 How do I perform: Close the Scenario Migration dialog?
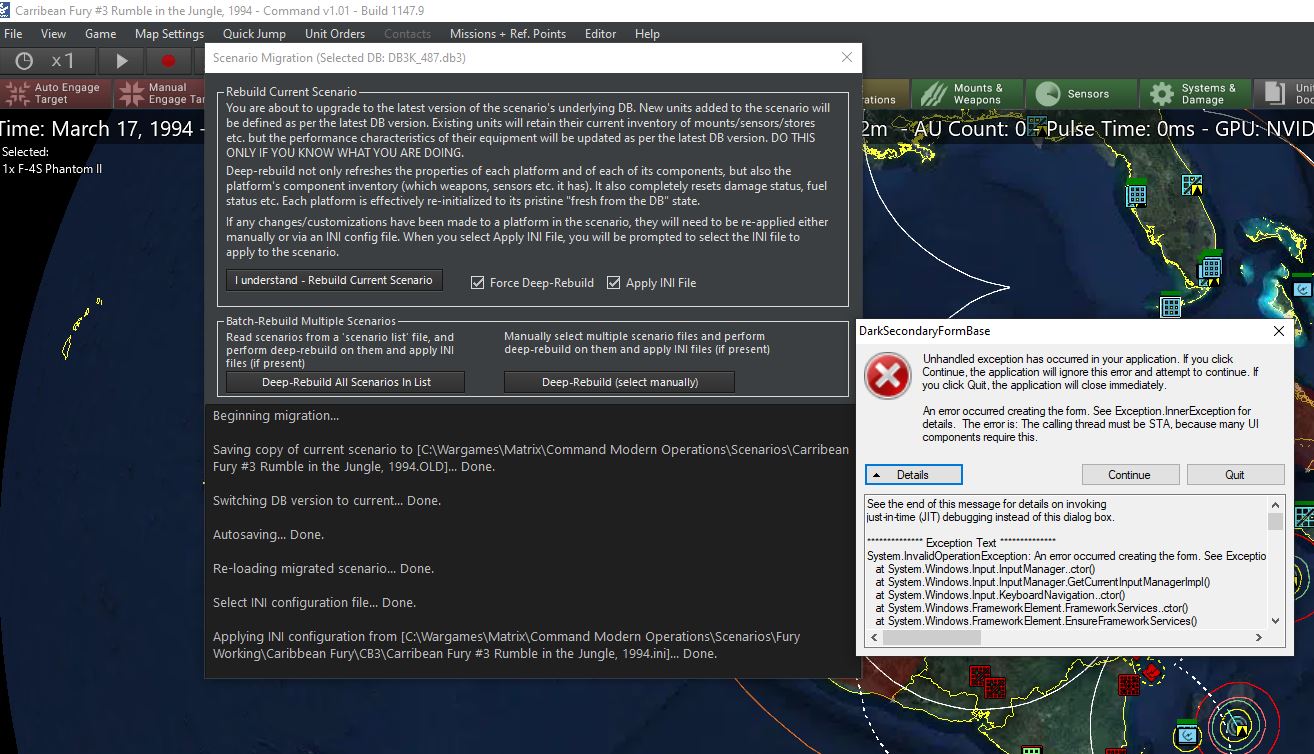(847, 58)
